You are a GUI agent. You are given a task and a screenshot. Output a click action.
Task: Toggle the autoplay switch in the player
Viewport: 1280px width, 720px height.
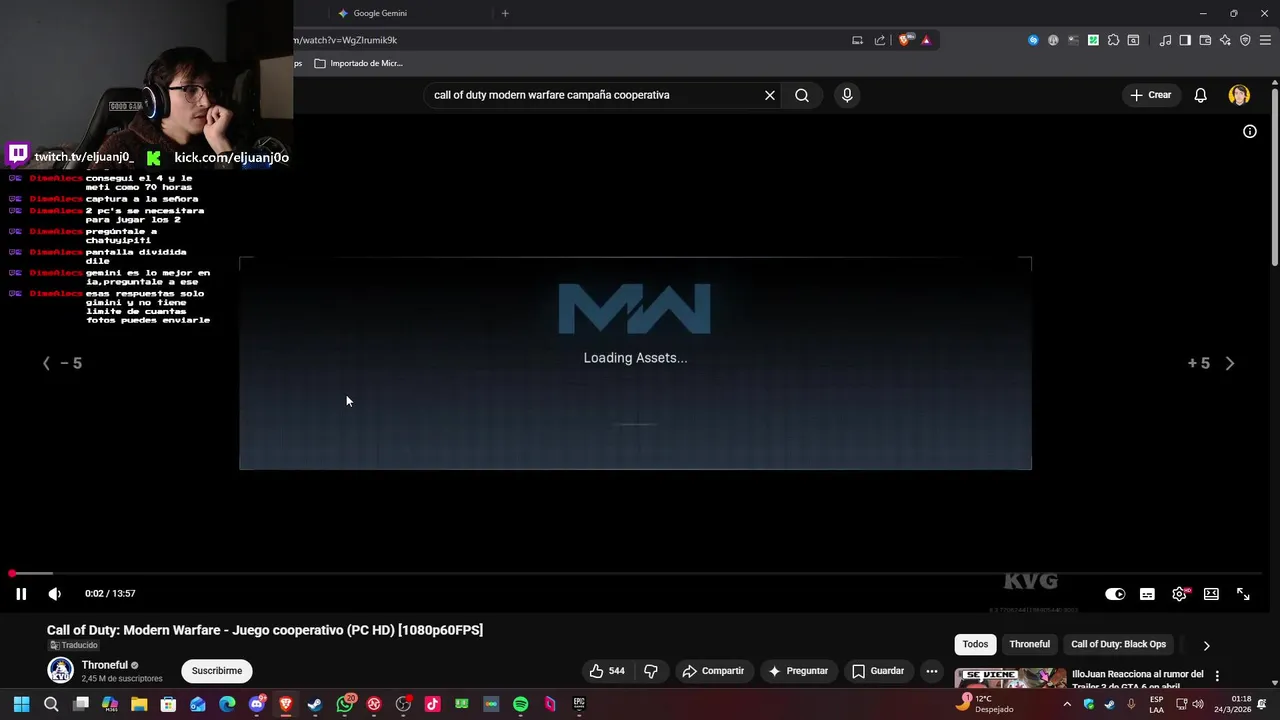1115,594
